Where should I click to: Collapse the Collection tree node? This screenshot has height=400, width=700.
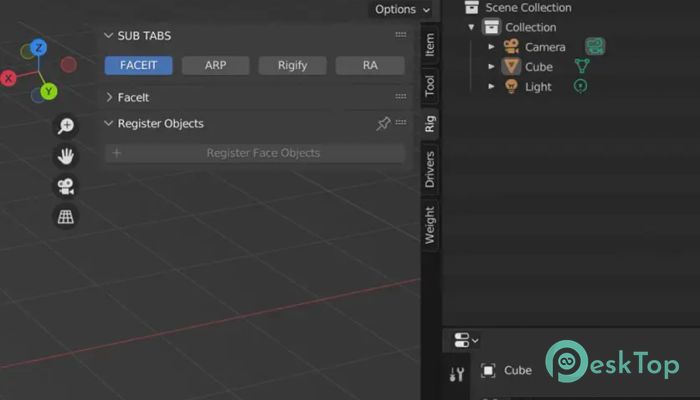(471, 27)
